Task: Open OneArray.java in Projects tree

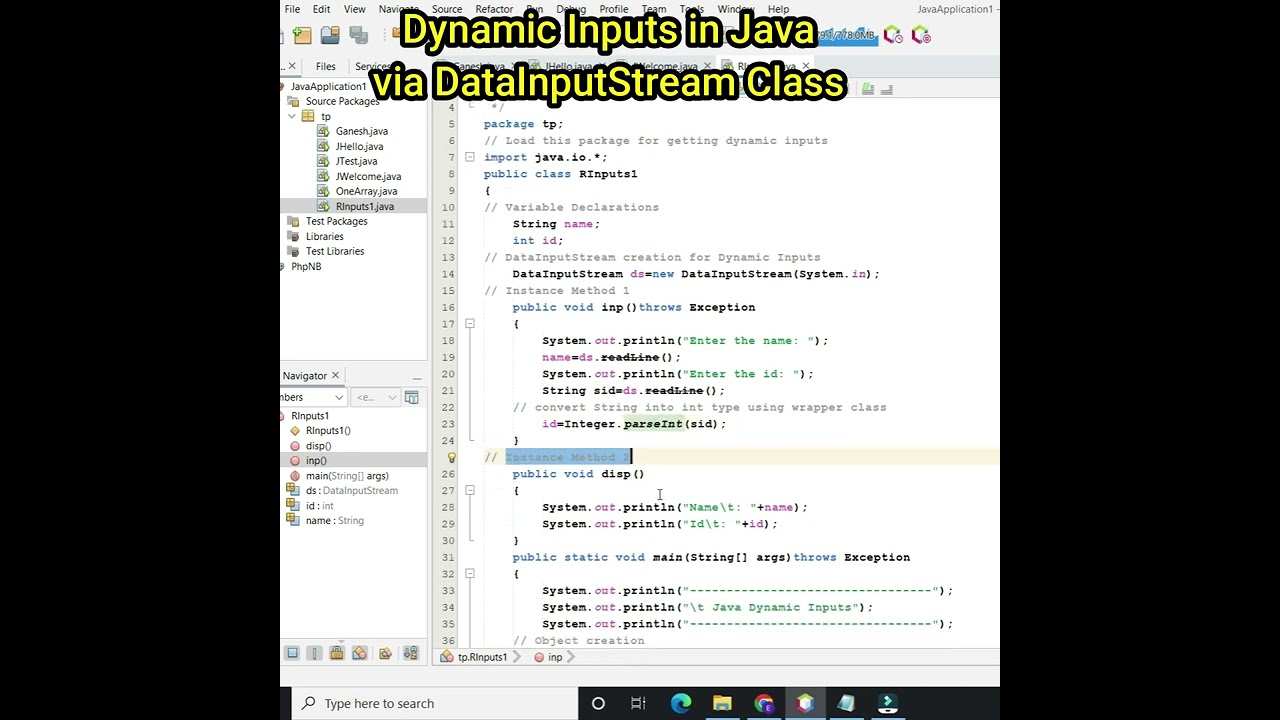Action: (x=366, y=191)
